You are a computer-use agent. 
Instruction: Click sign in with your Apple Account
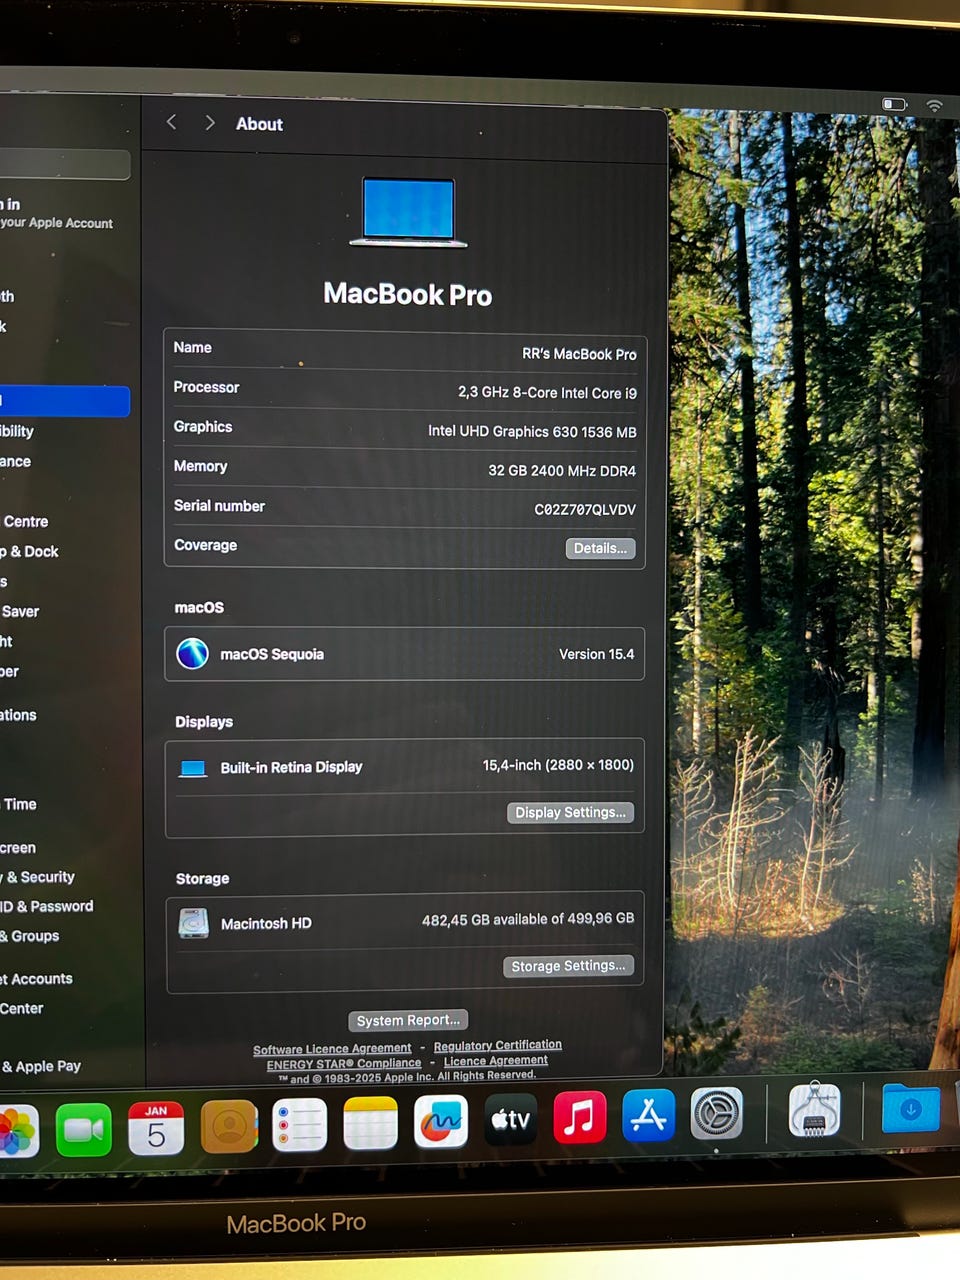point(56,214)
